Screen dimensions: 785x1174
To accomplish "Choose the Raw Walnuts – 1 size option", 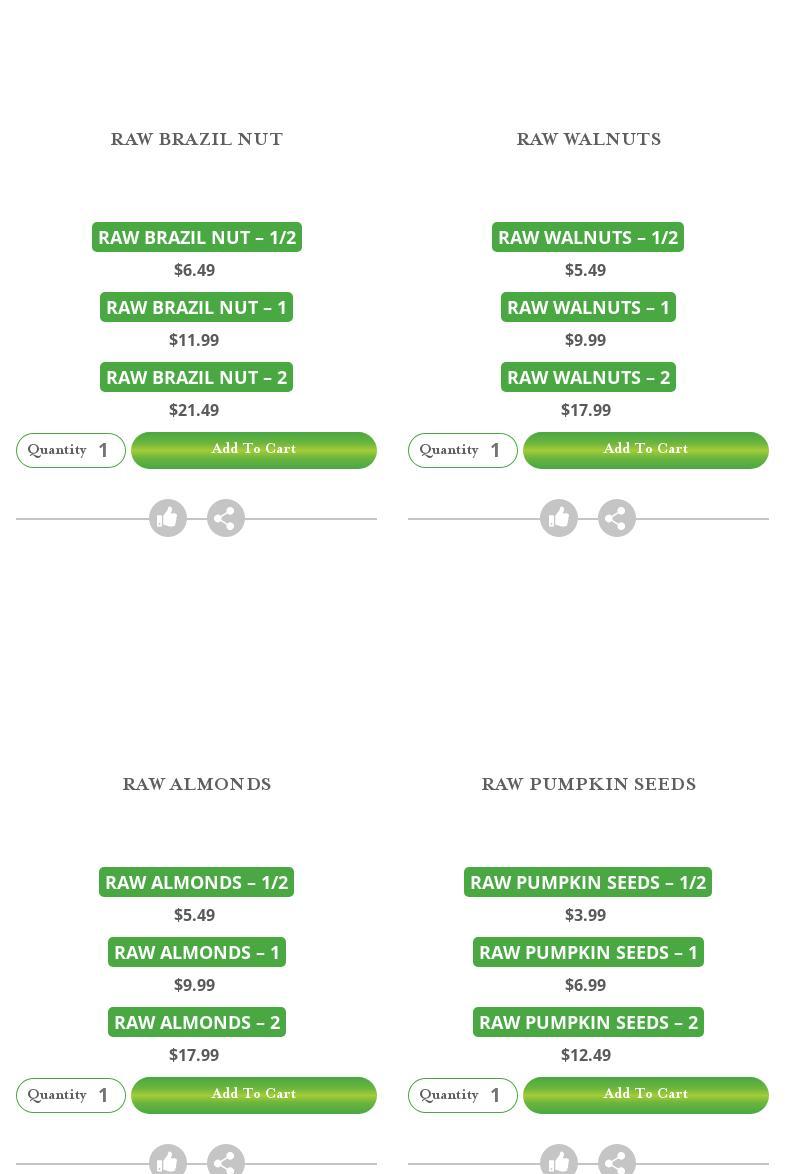I will pos(588,307).
